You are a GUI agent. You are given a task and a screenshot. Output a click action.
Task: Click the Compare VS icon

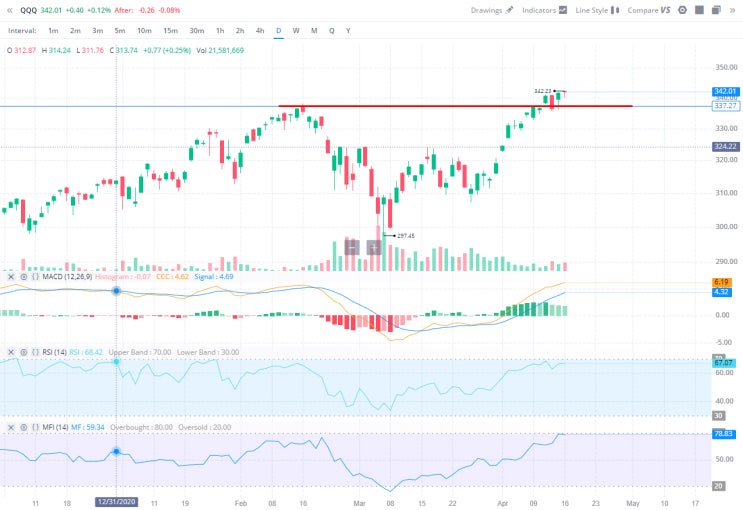(x=665, y=10)
